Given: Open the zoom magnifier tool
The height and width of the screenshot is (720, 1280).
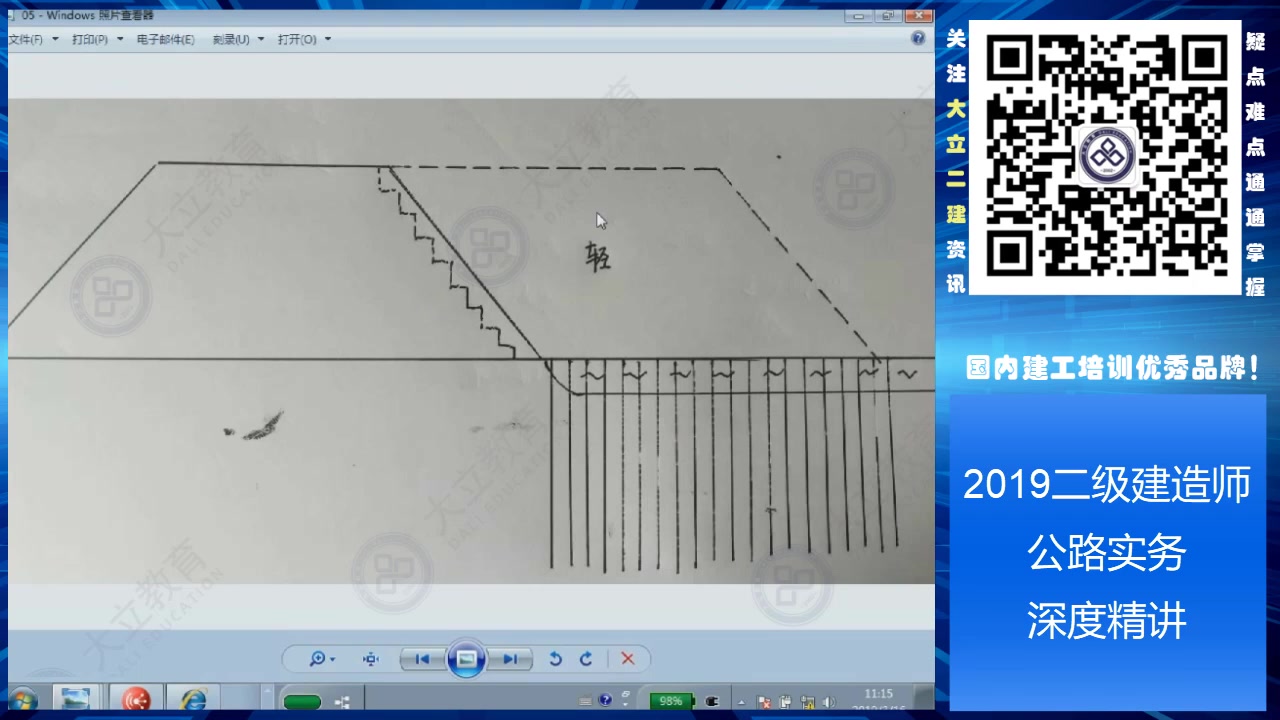Looking at the screenshot, I should [318, 659].
